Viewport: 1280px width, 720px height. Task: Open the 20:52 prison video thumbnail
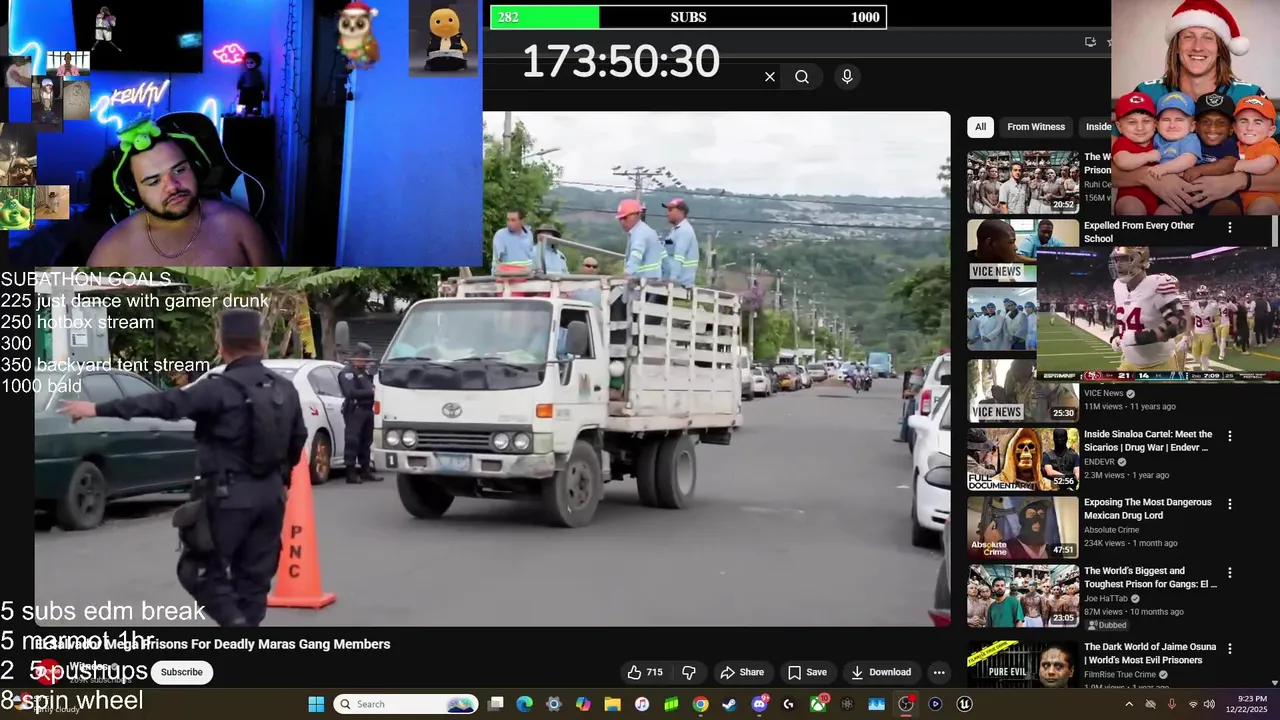pos(1023,182)
